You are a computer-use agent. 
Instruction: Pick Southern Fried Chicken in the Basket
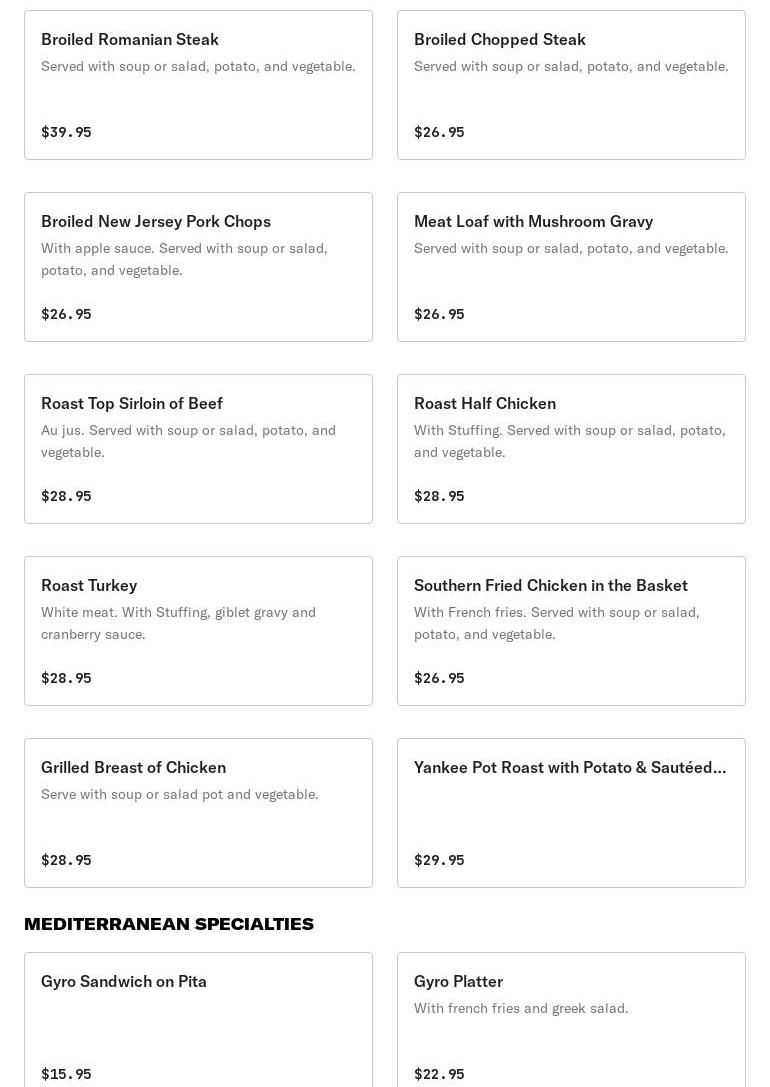click(x=571, y=631)
